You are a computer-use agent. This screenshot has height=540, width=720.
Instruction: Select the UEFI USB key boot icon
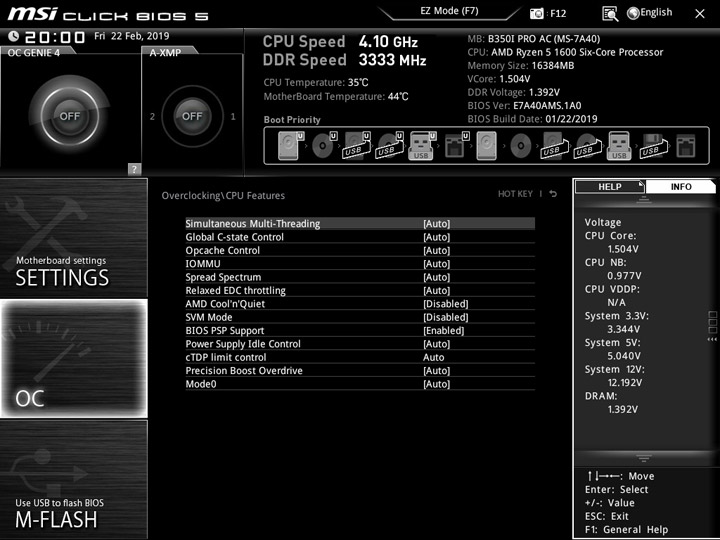(x=422, y=146)
